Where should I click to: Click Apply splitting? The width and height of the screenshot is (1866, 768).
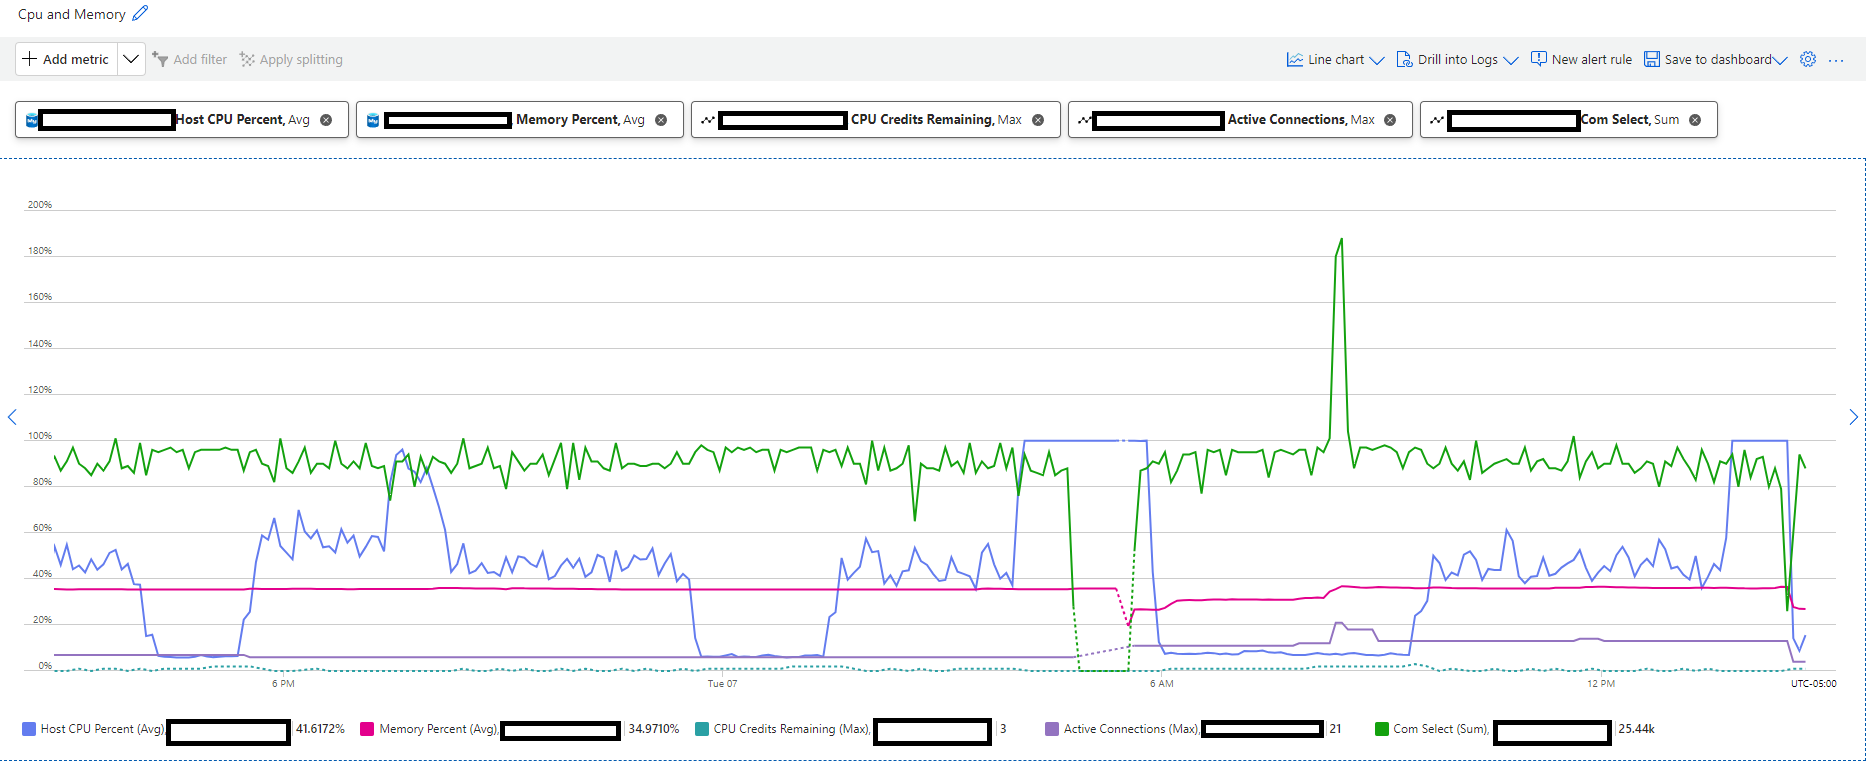tap(291, 59)
